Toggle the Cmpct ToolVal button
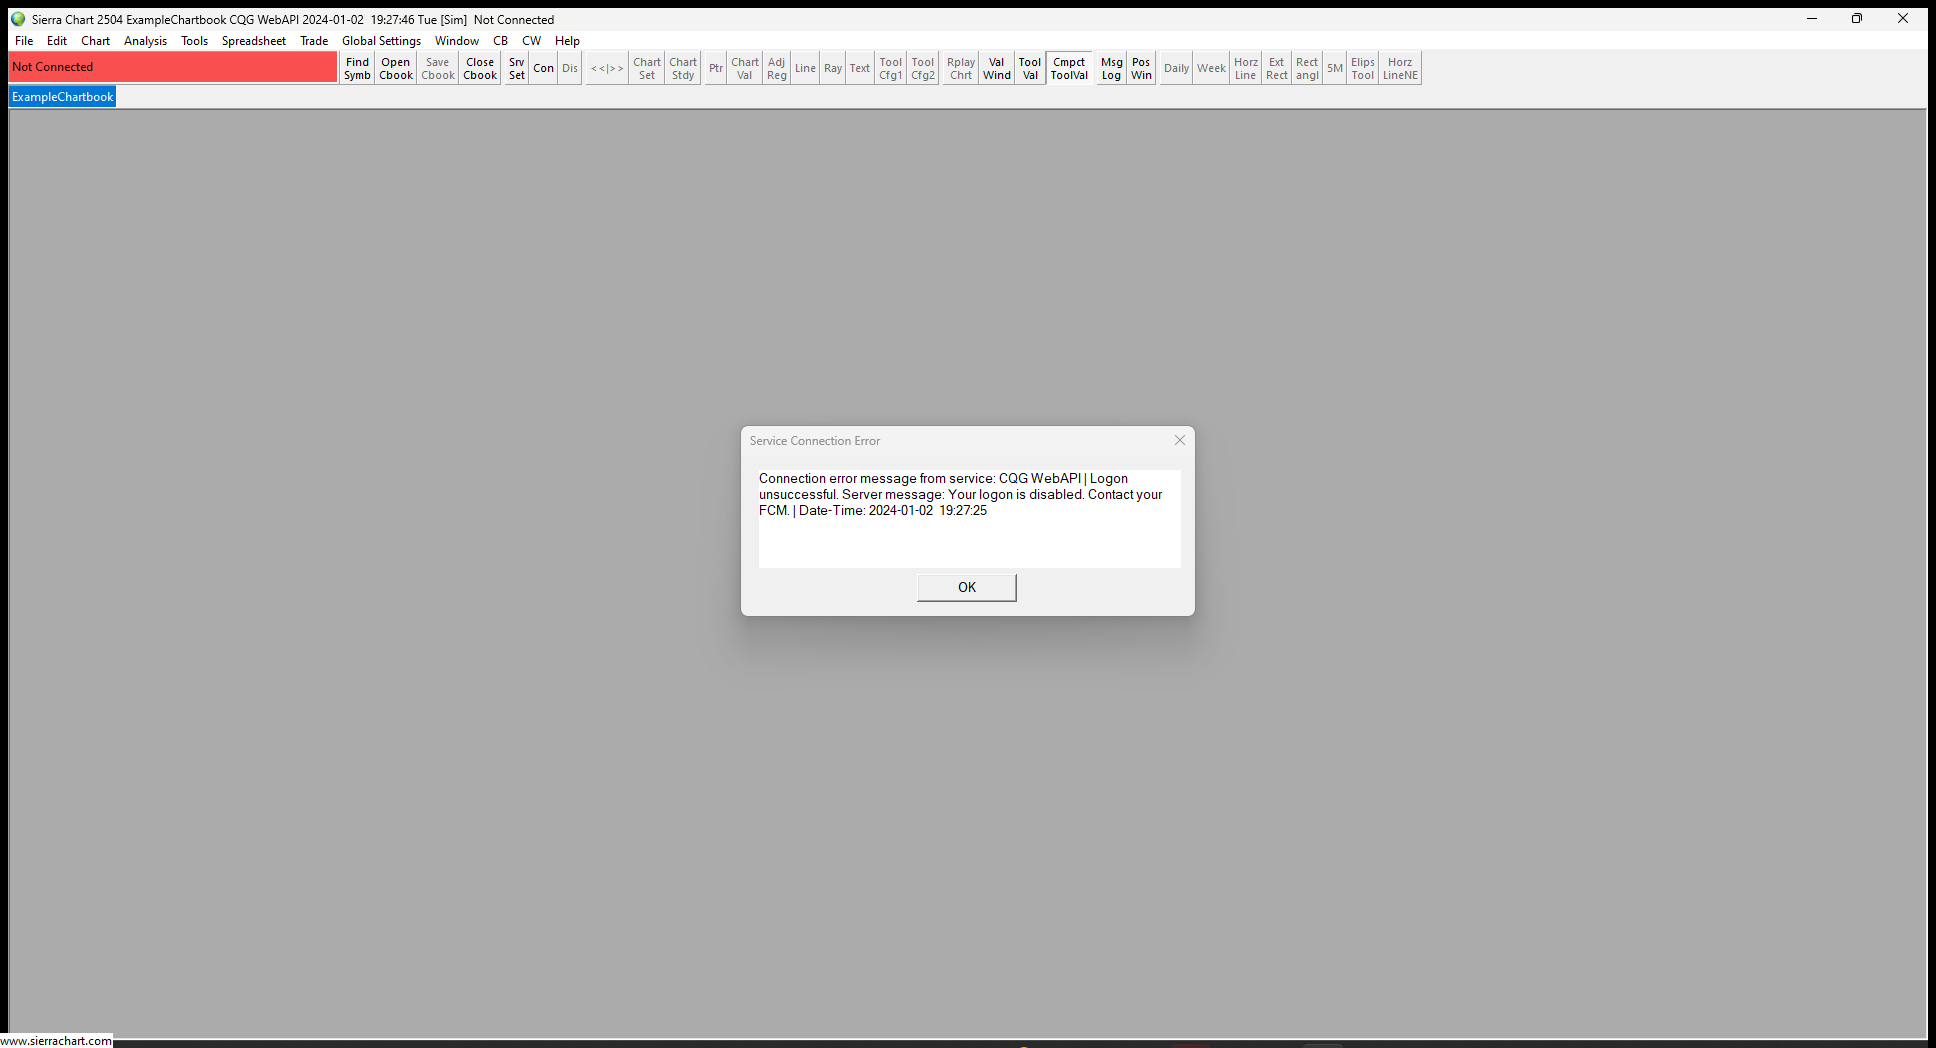1936x1048 pixels. [1069, 68]
